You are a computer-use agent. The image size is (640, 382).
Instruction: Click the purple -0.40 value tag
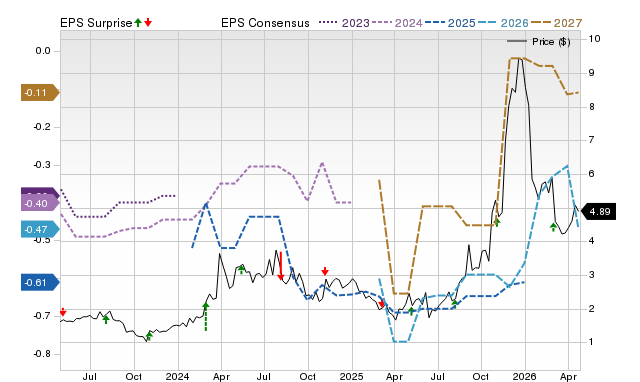40,203
